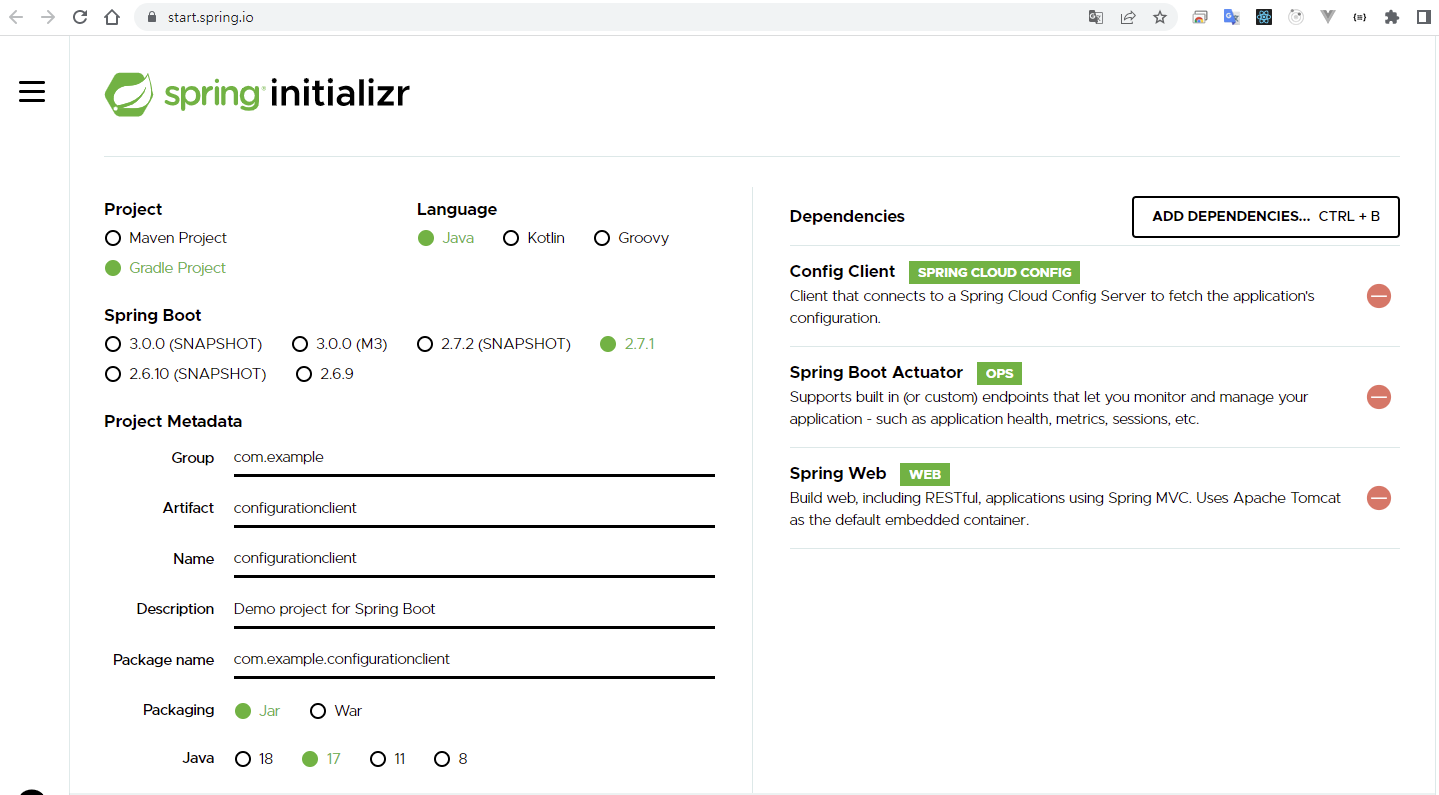Select Spring Boot 2.7.2 (SNAPSHOT)
This screenshot has width=1439, height=795.
point(494,344)
